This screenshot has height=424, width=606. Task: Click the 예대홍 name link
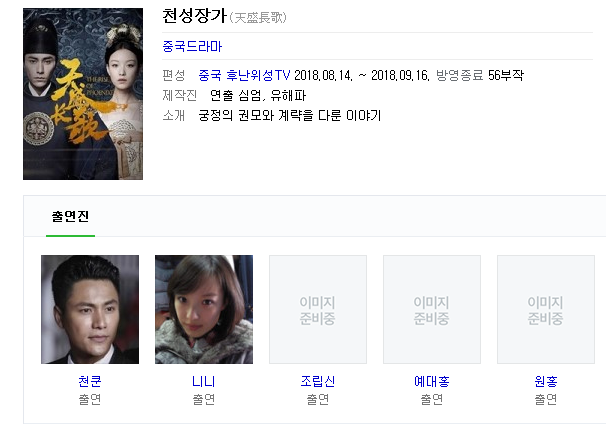tap(432, 381)
